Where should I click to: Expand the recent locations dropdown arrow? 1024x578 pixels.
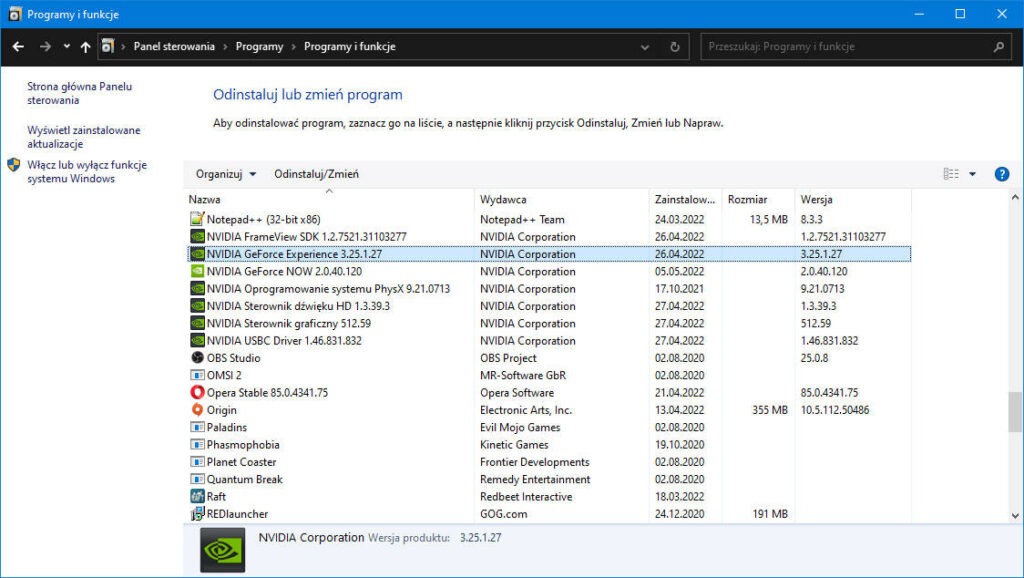tap(66, 46)
